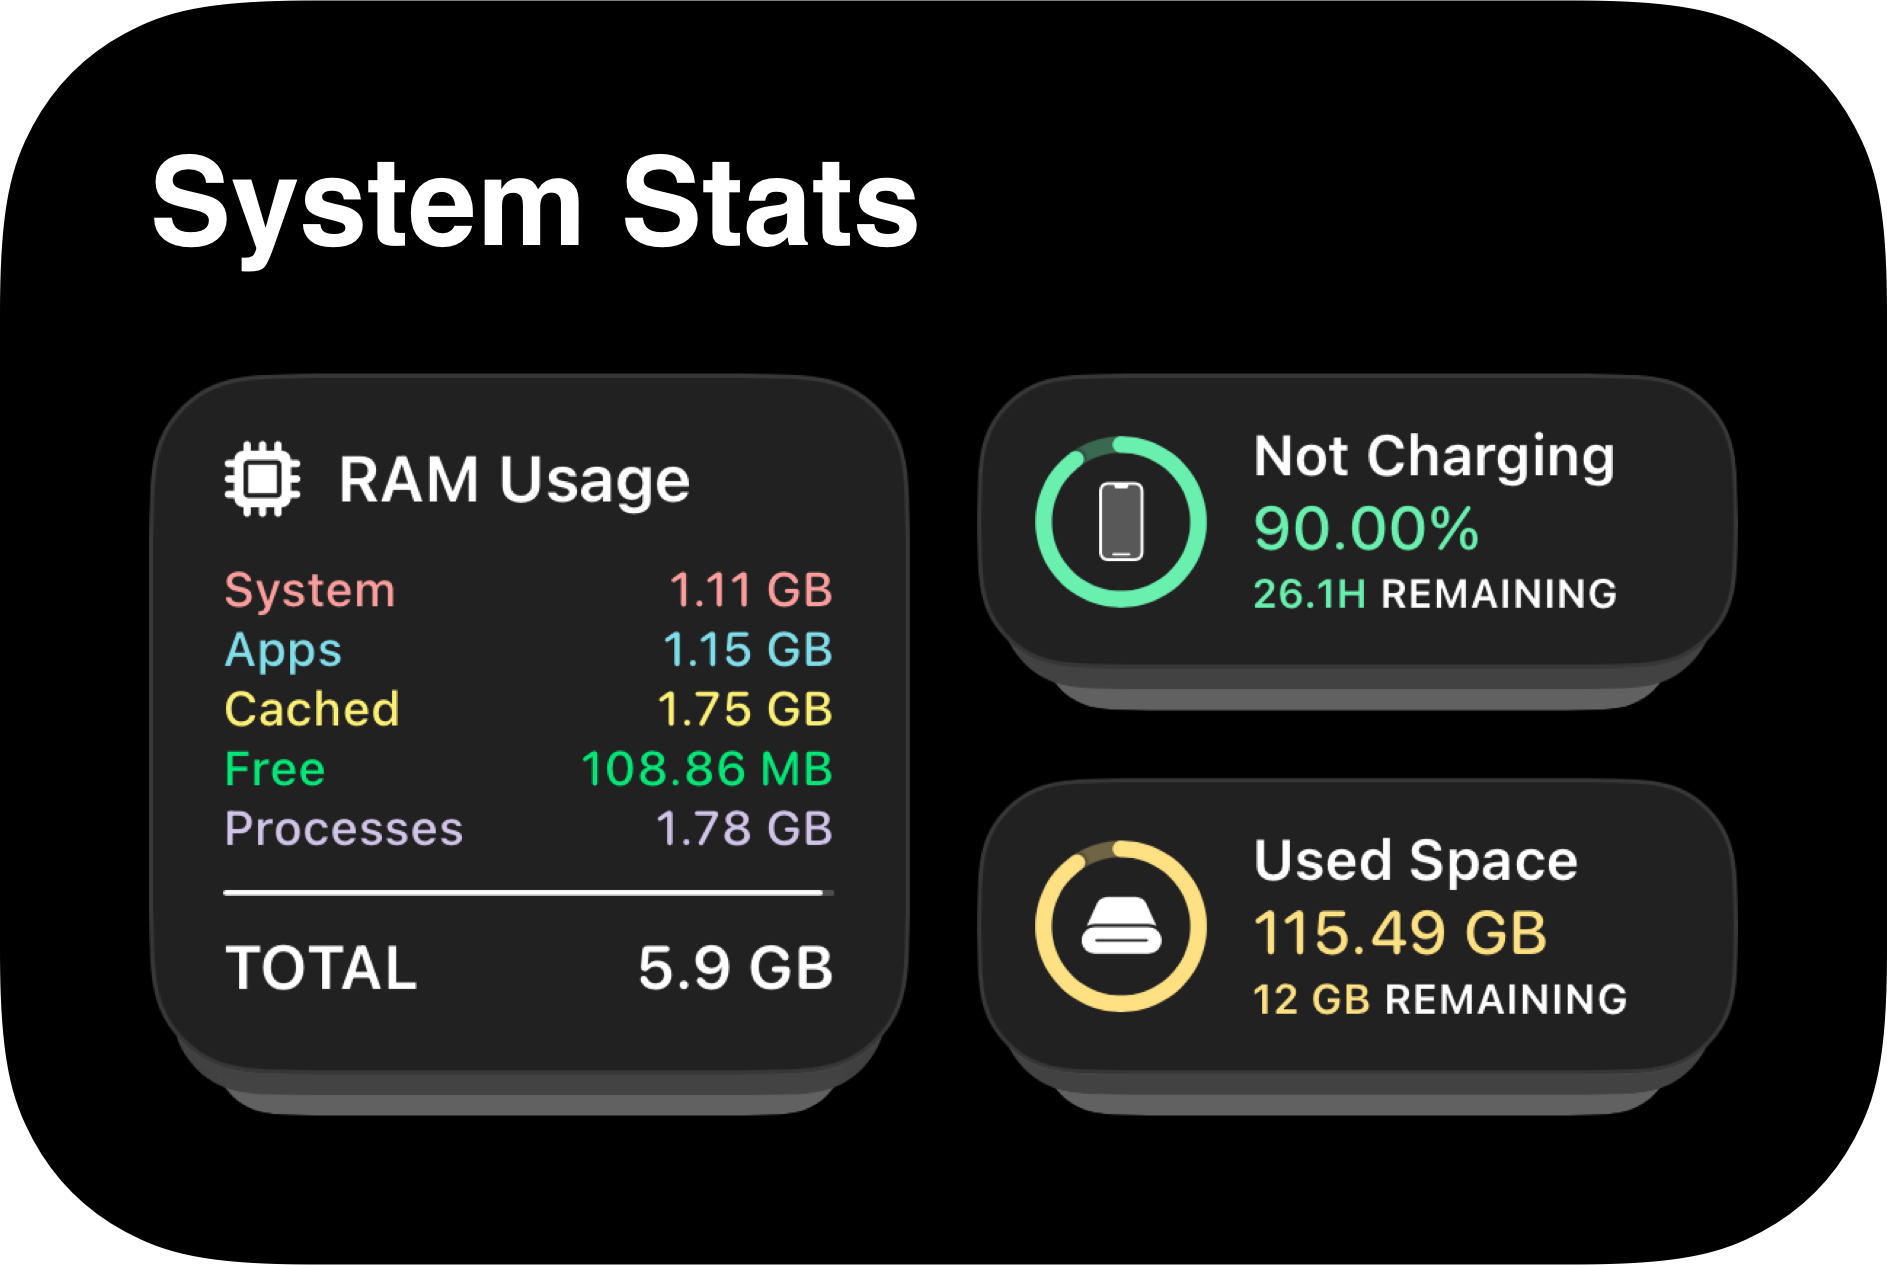Click the RAM usage progress bar
Viewport: 1887px width, 1265px height.
click(529, 892)
